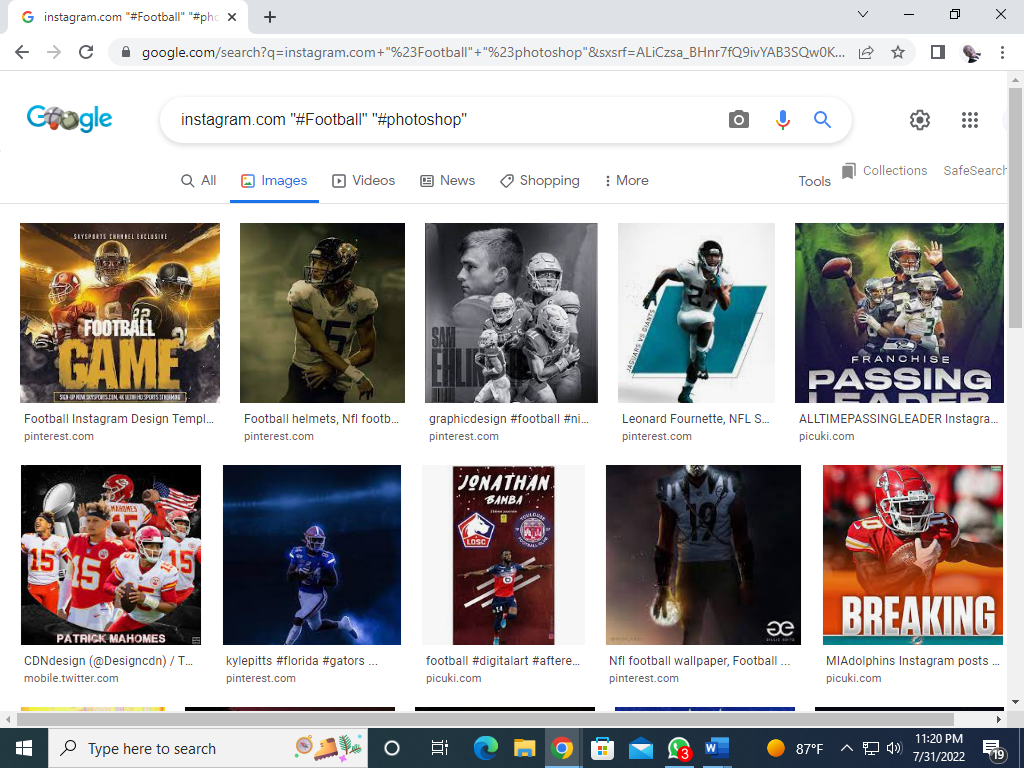The height and width of the screenshot is (768, 1024).
Task: Open Google quick settings gear
Action: tap(920, 120)
